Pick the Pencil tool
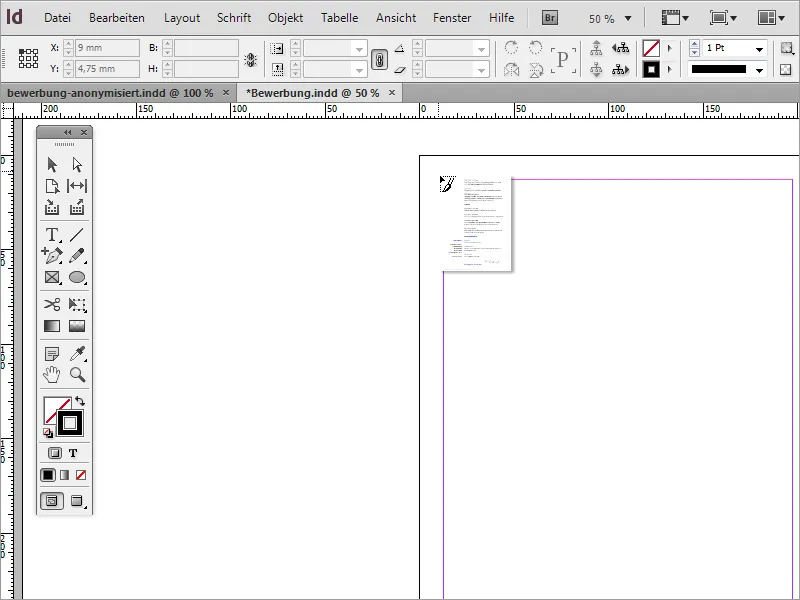Screen dimensions: 800x600 (77, 256)
